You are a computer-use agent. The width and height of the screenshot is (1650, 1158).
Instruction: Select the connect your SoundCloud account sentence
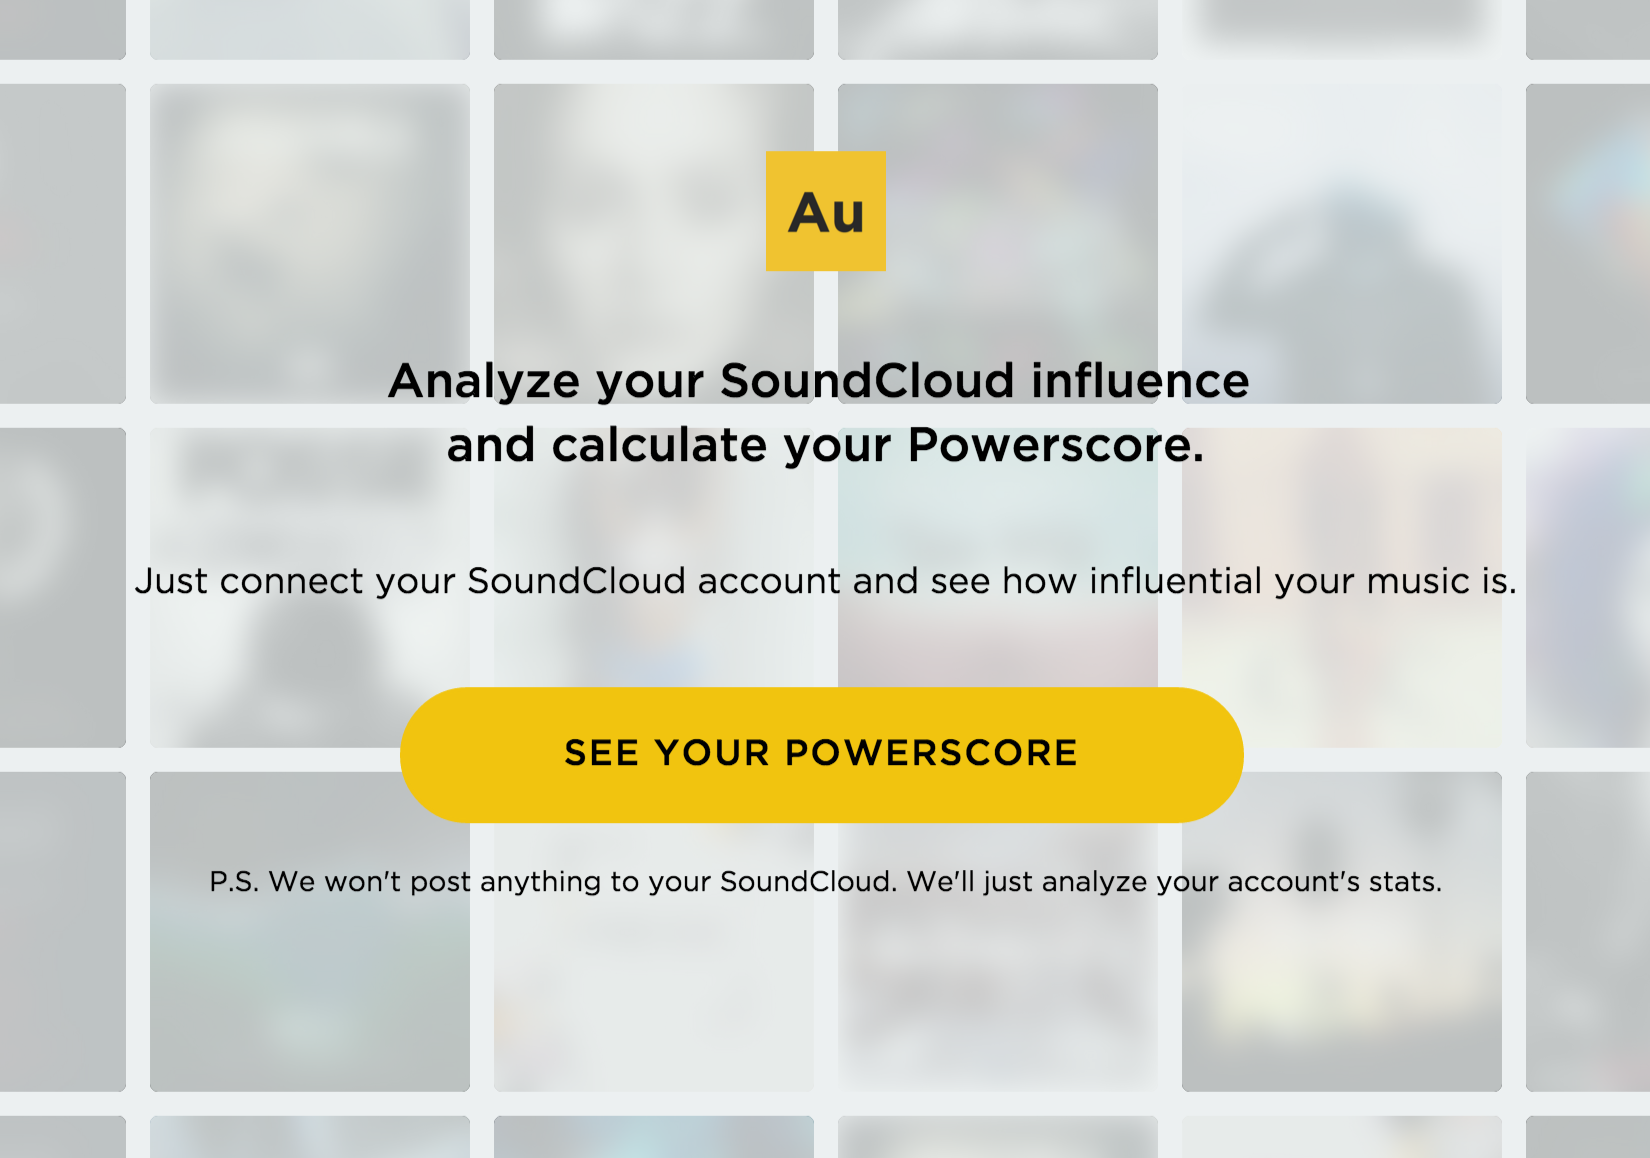point(826,581)
